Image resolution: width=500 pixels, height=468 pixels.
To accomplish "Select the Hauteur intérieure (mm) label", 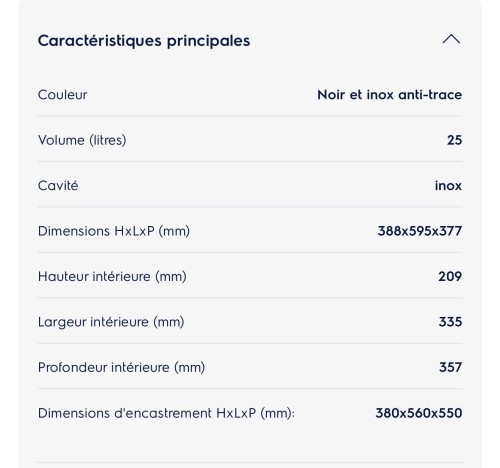I will (x=112, y=276).
